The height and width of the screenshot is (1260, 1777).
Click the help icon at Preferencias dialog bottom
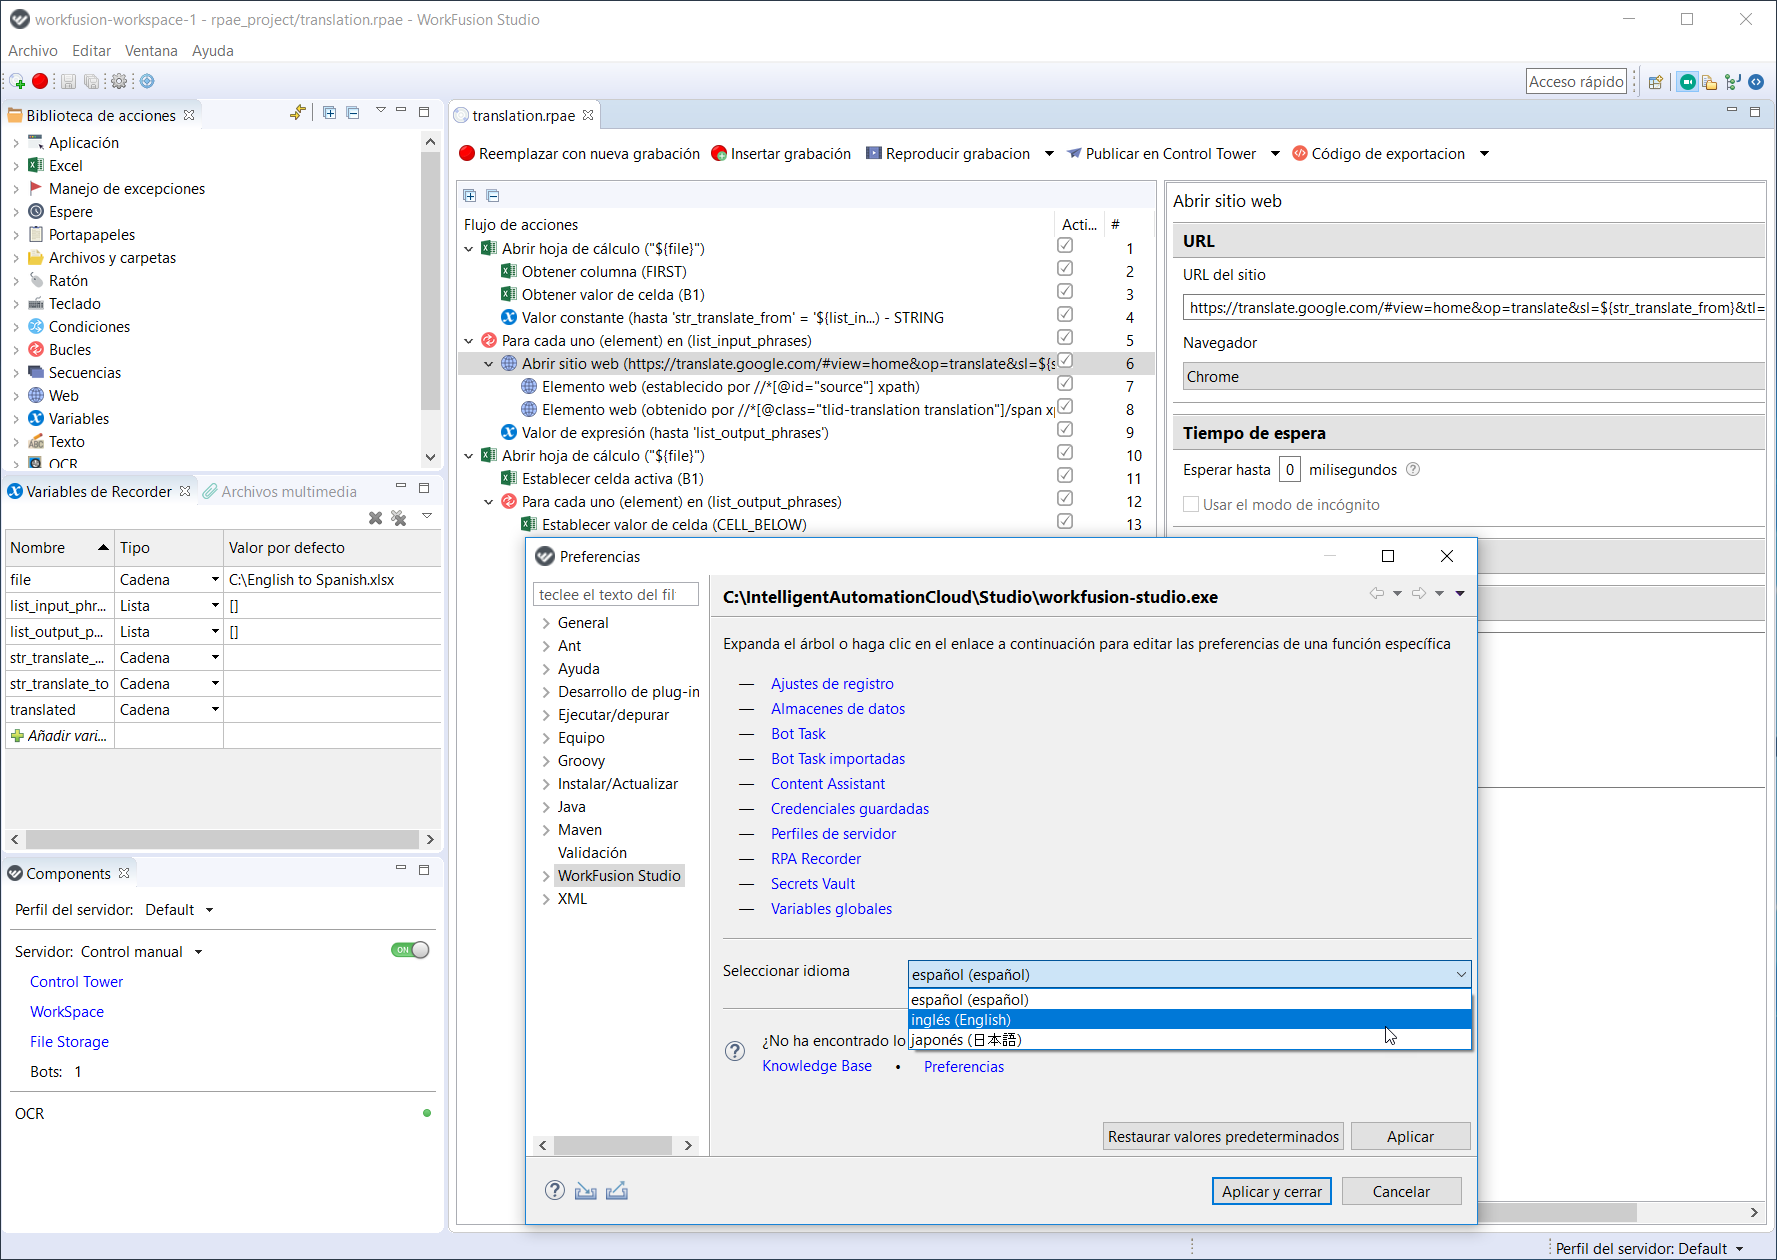555,1190
